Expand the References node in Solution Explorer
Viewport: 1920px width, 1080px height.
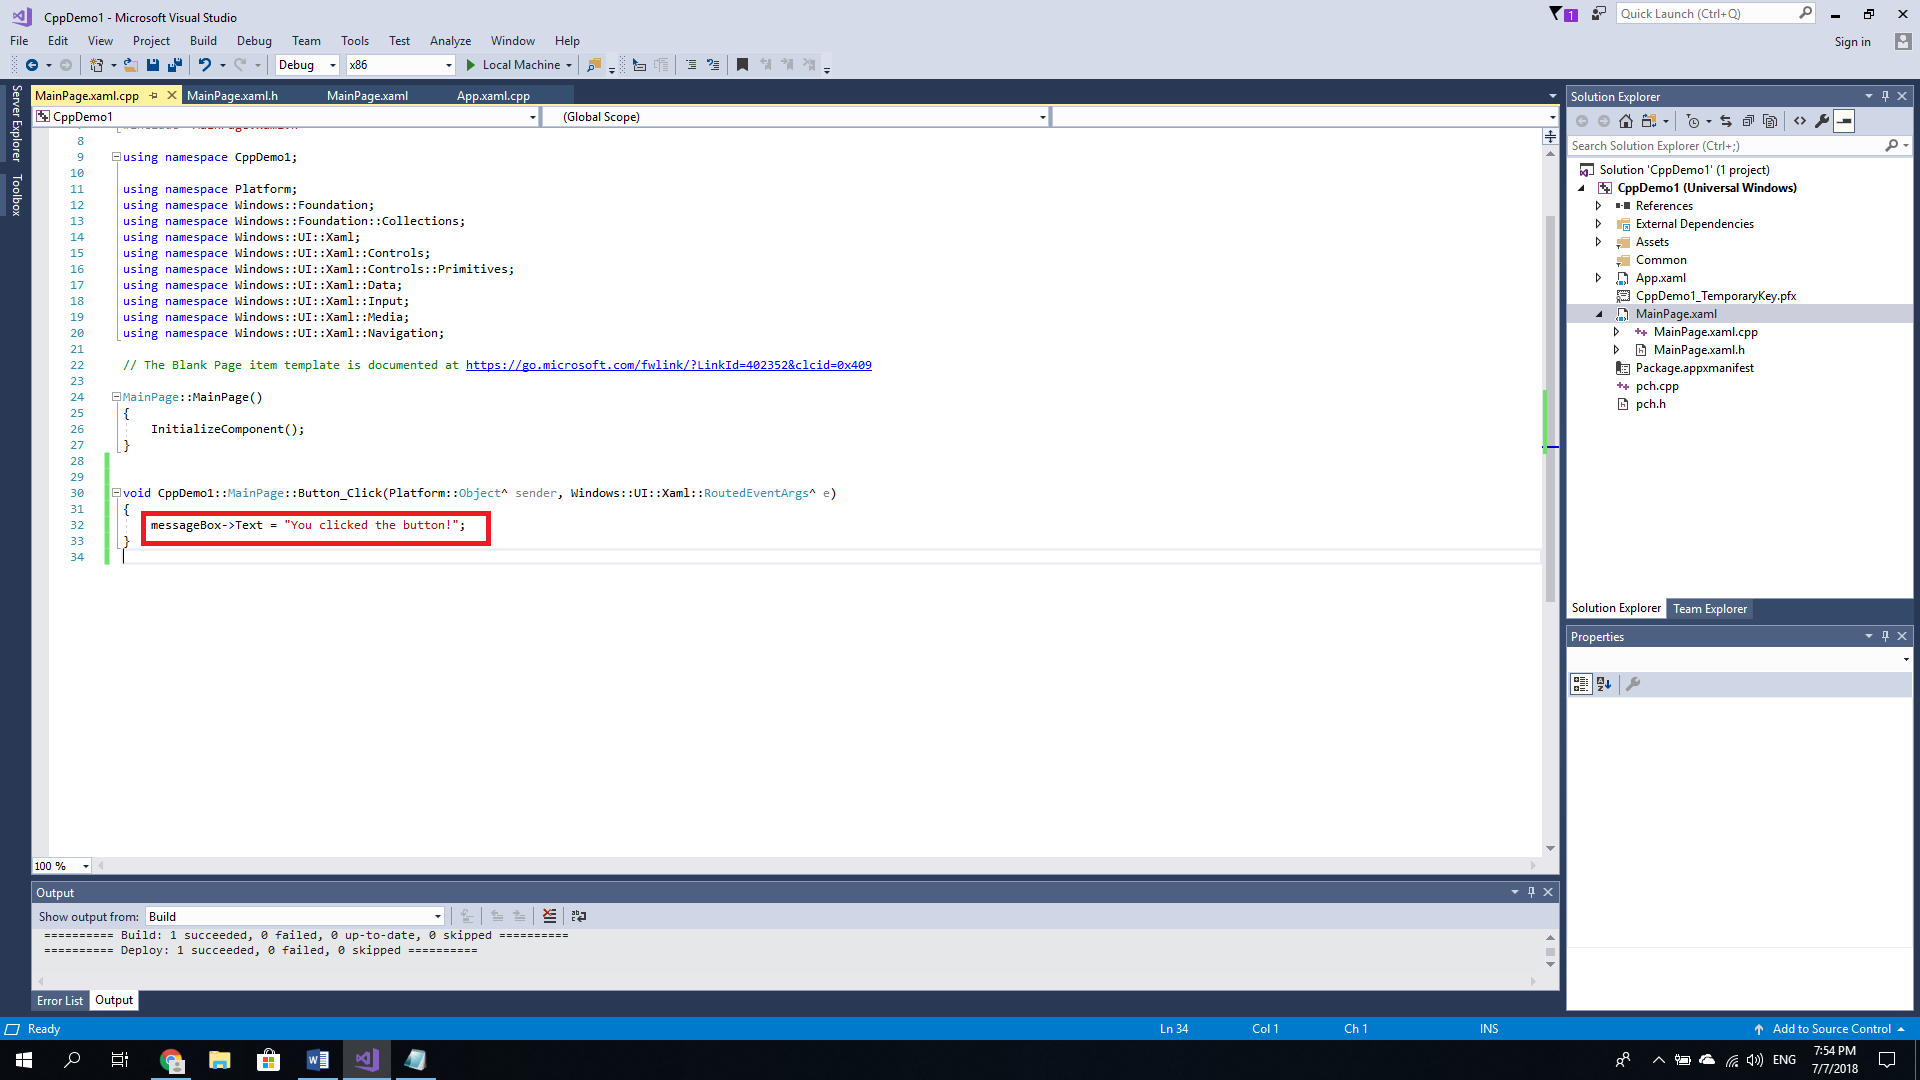(1598, 206)
